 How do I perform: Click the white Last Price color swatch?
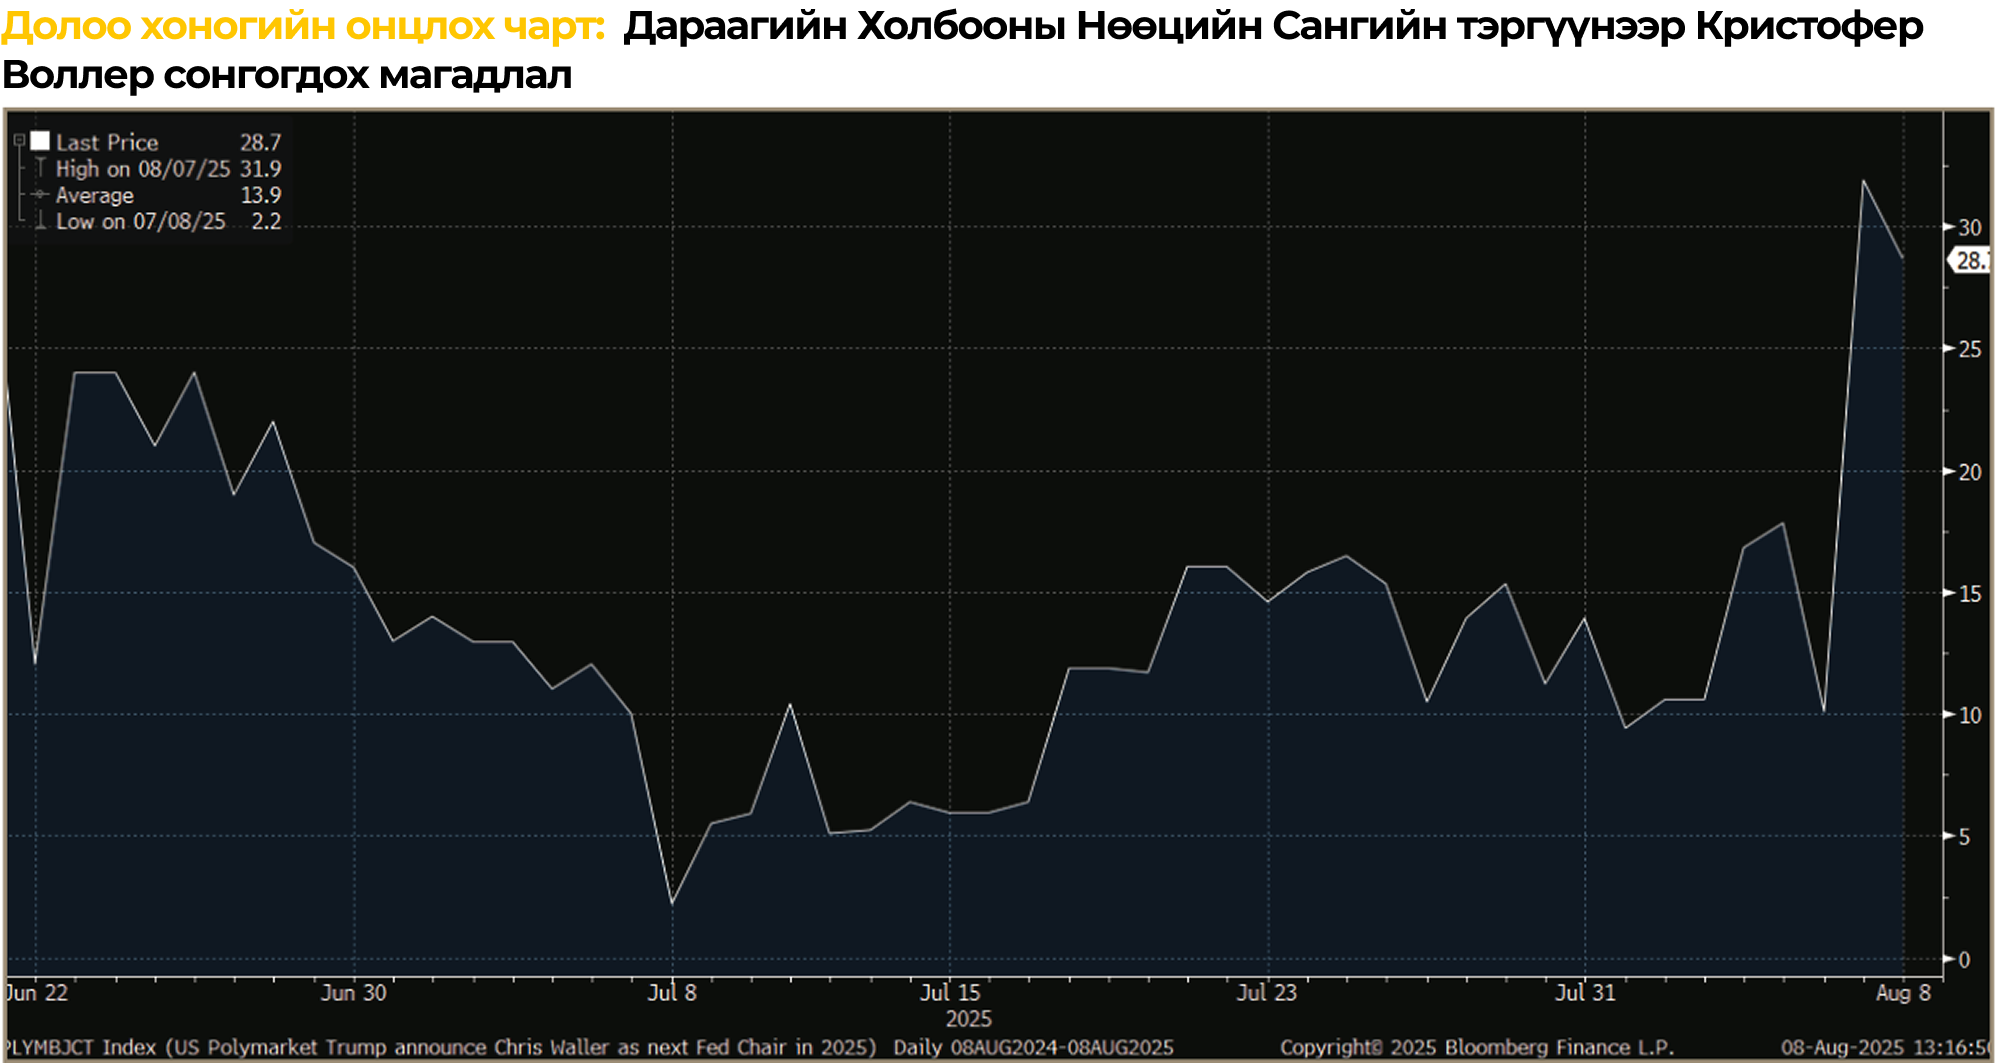pyautogui.click(x=40, y=141)
